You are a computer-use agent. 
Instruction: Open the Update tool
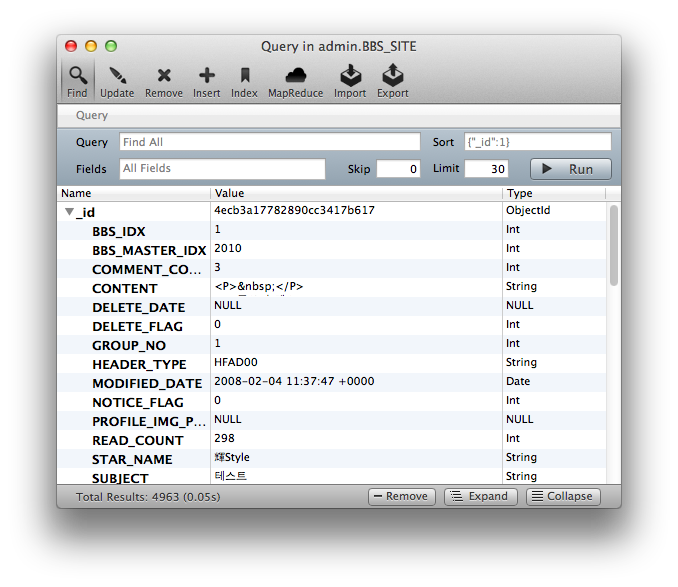click(x=117, y=82)
